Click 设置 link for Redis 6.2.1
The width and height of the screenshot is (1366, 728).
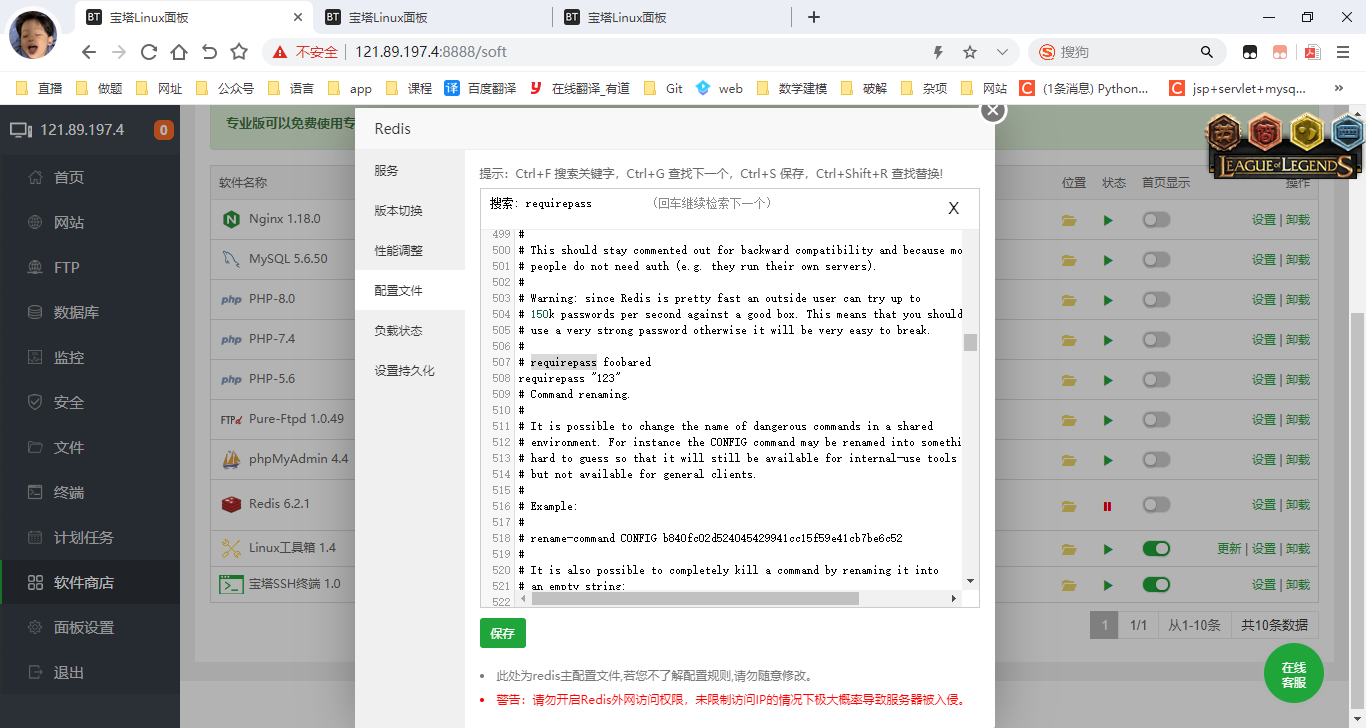[1263, 505]
